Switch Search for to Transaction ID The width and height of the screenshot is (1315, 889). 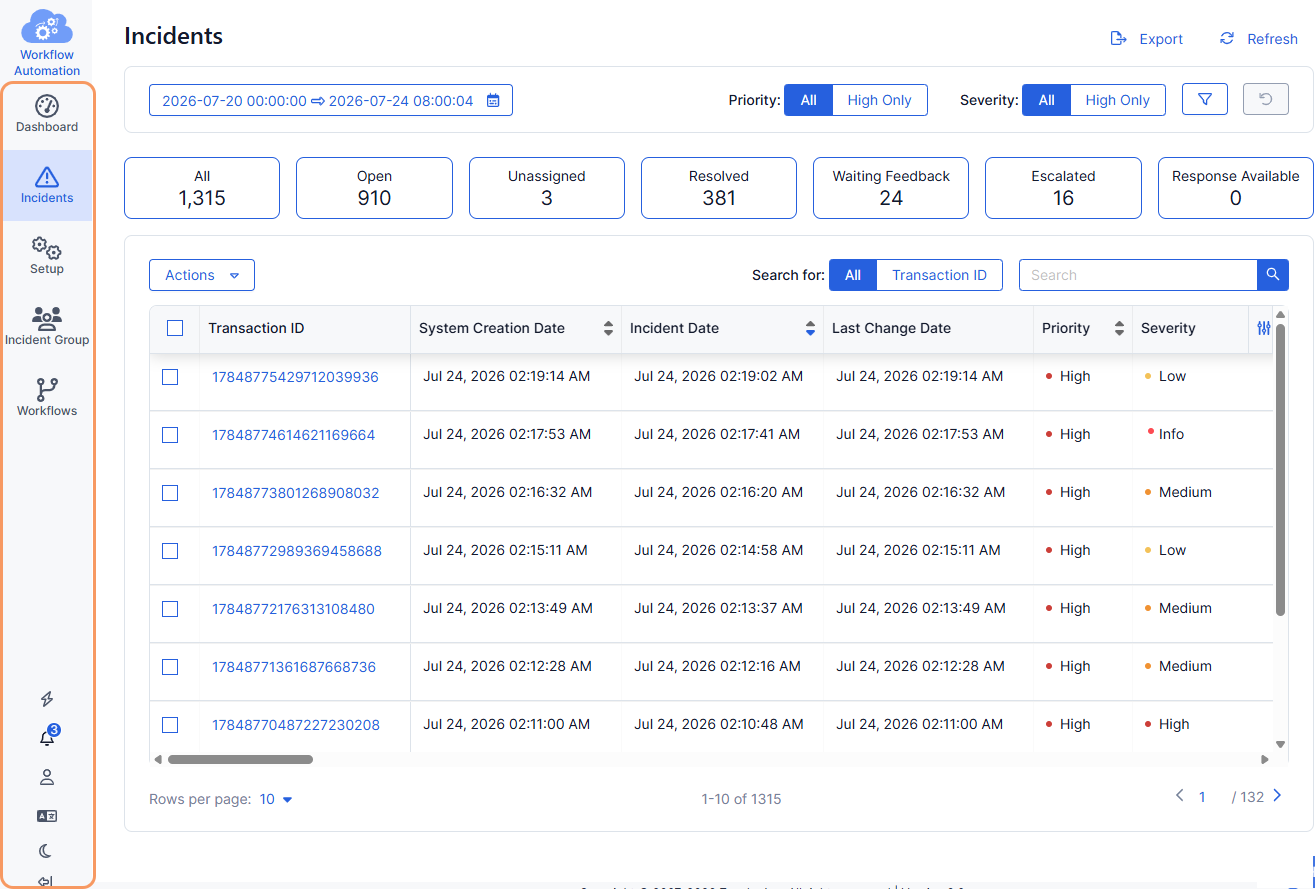pyautogui.click(x=939, y=275)
